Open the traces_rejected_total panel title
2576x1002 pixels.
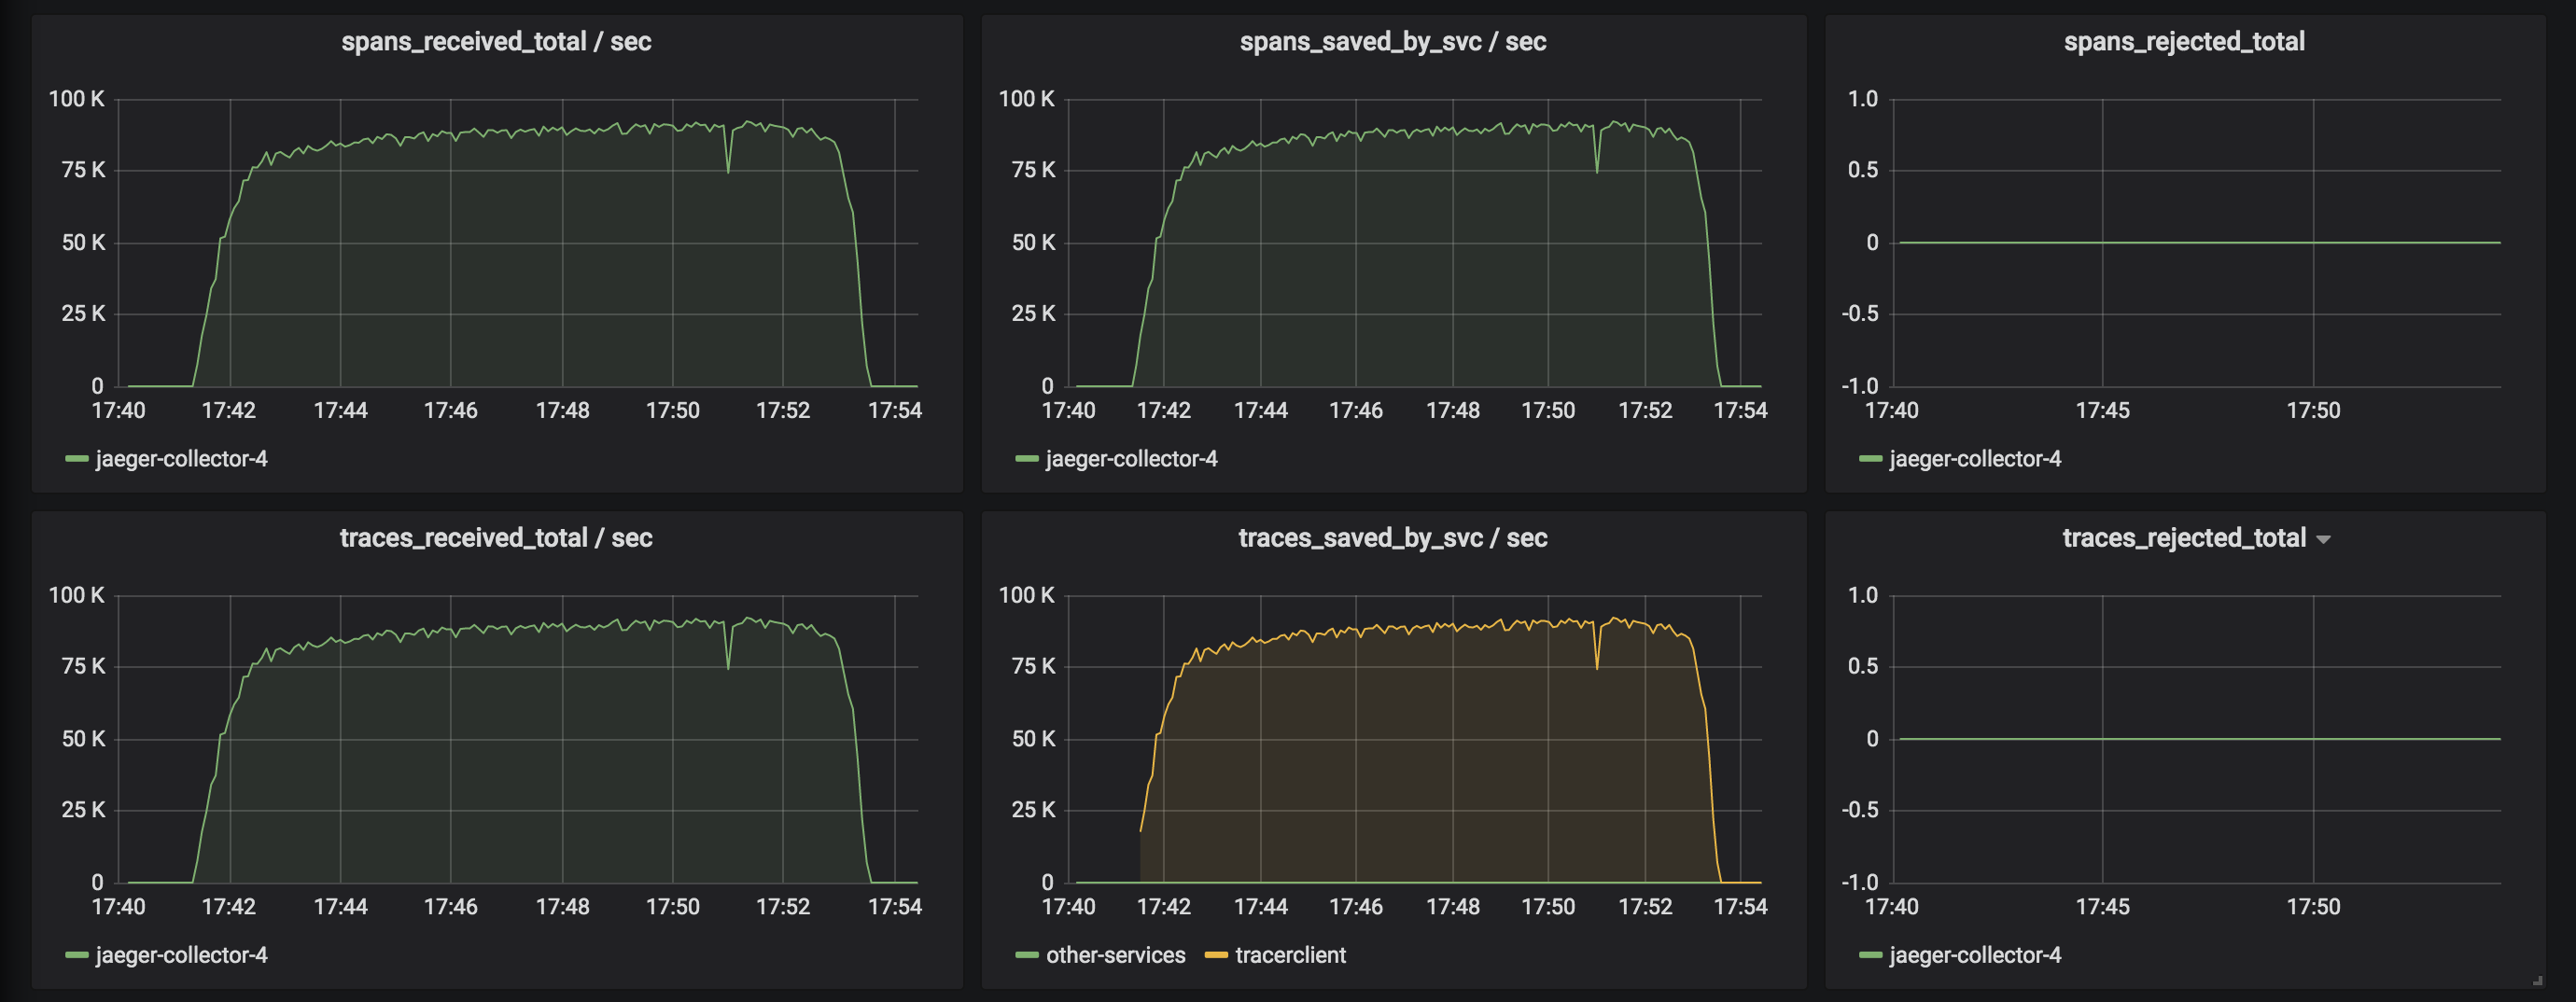[x=2184, y=538]
